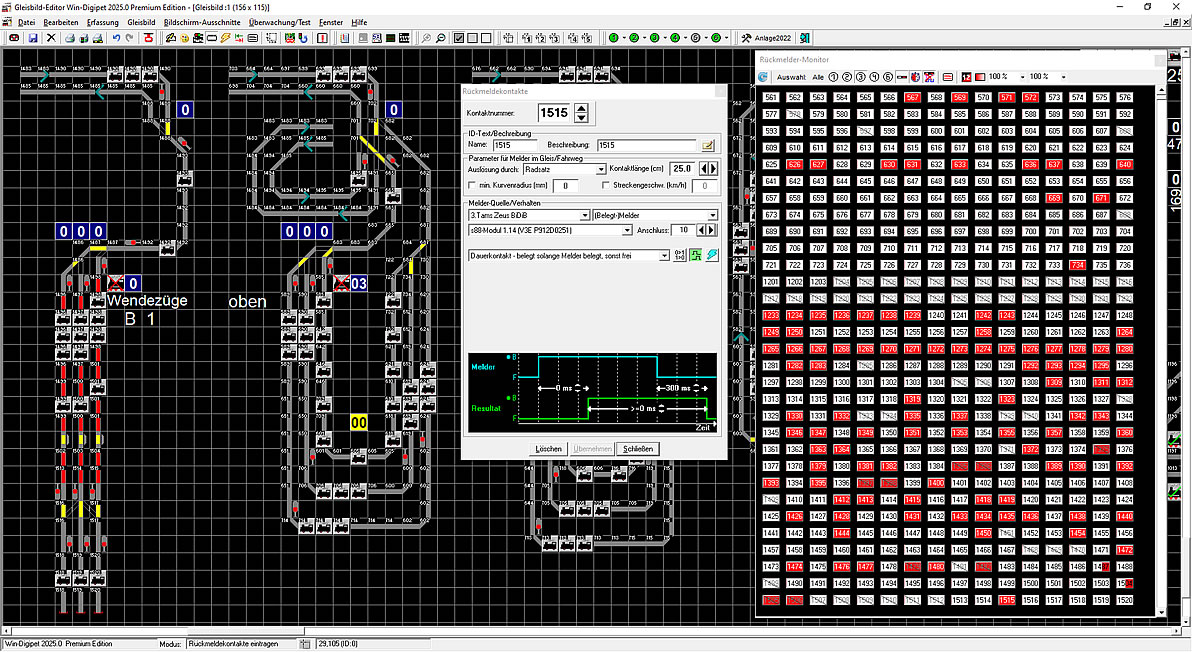Open the Überwachung/Test menu

(x=279, y=21)
